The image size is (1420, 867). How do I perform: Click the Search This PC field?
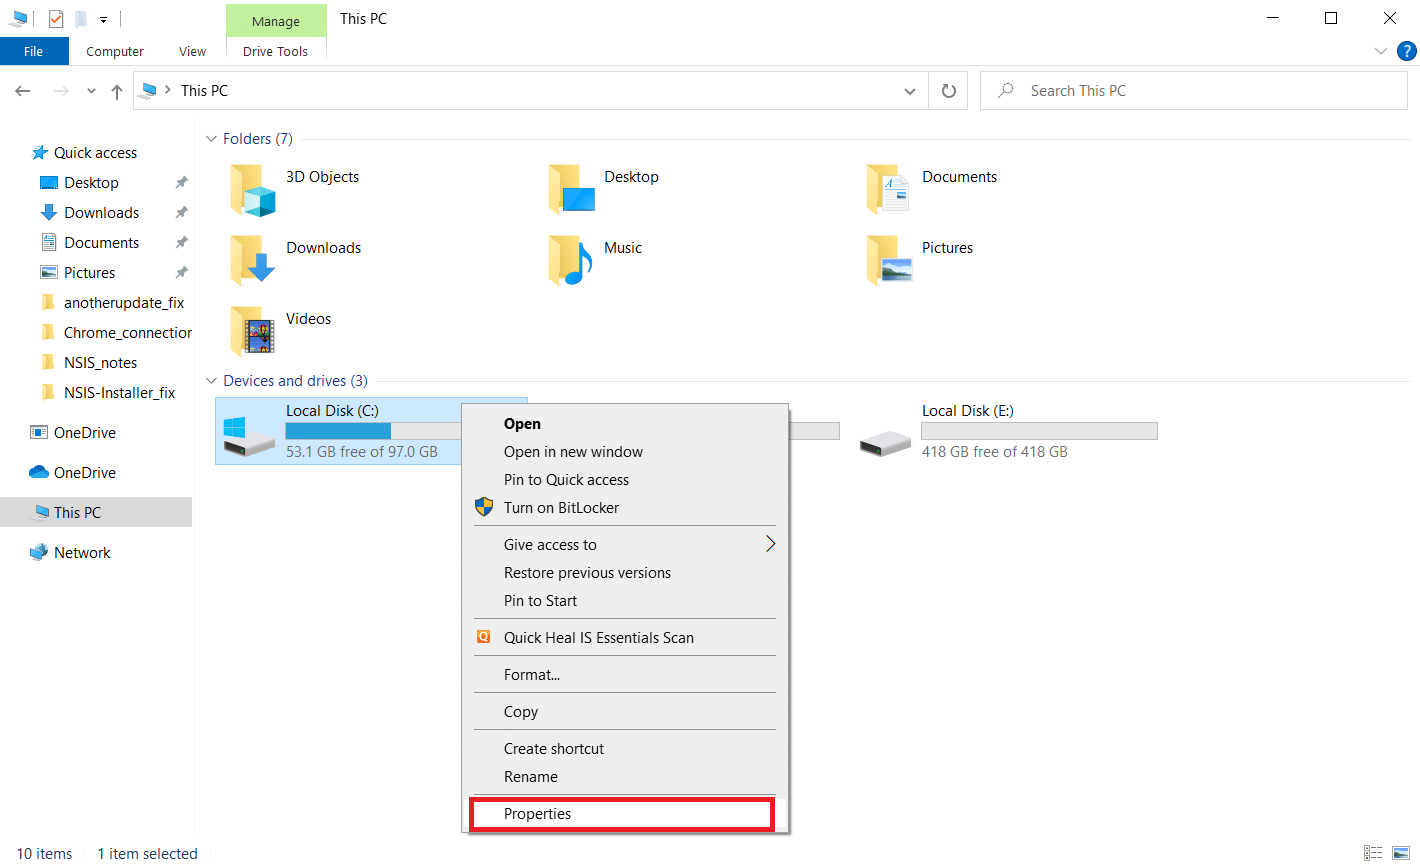1194,91
